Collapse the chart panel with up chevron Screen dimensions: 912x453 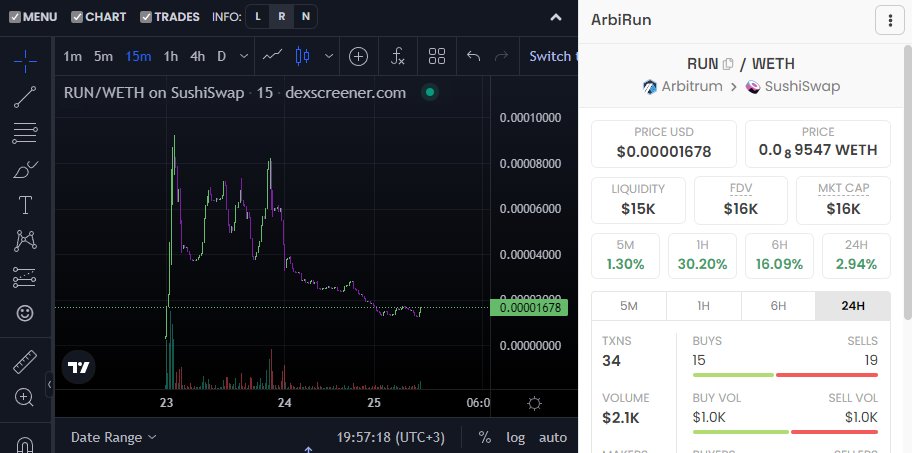coord(556,17)
